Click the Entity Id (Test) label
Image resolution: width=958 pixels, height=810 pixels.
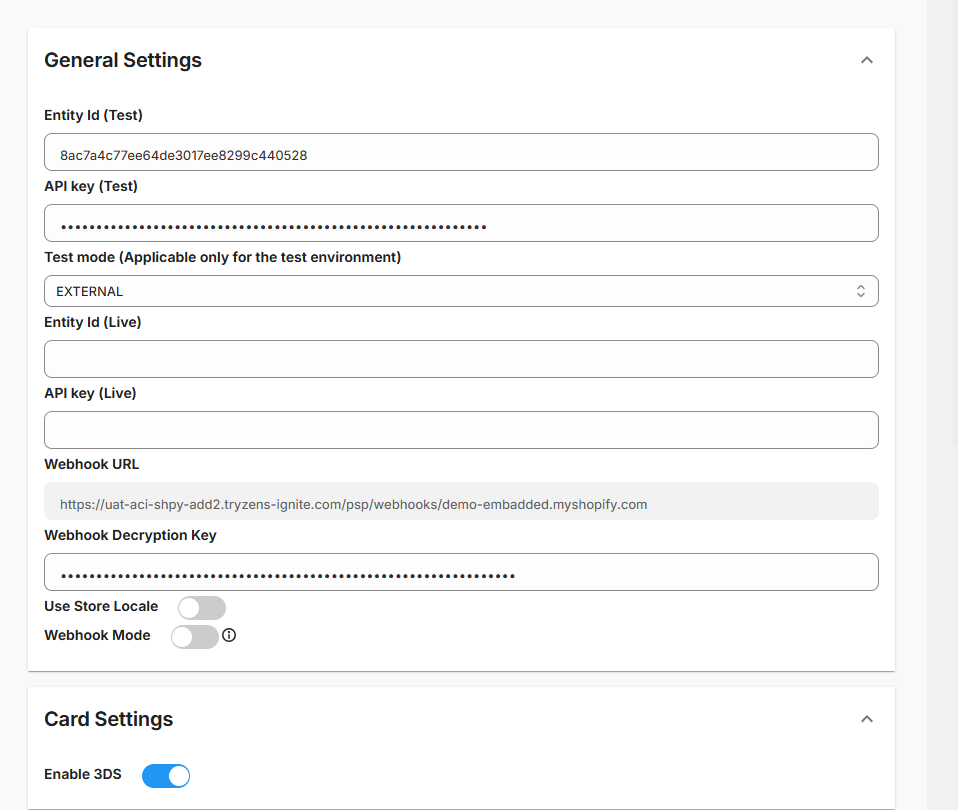click(x=93, y=115)
